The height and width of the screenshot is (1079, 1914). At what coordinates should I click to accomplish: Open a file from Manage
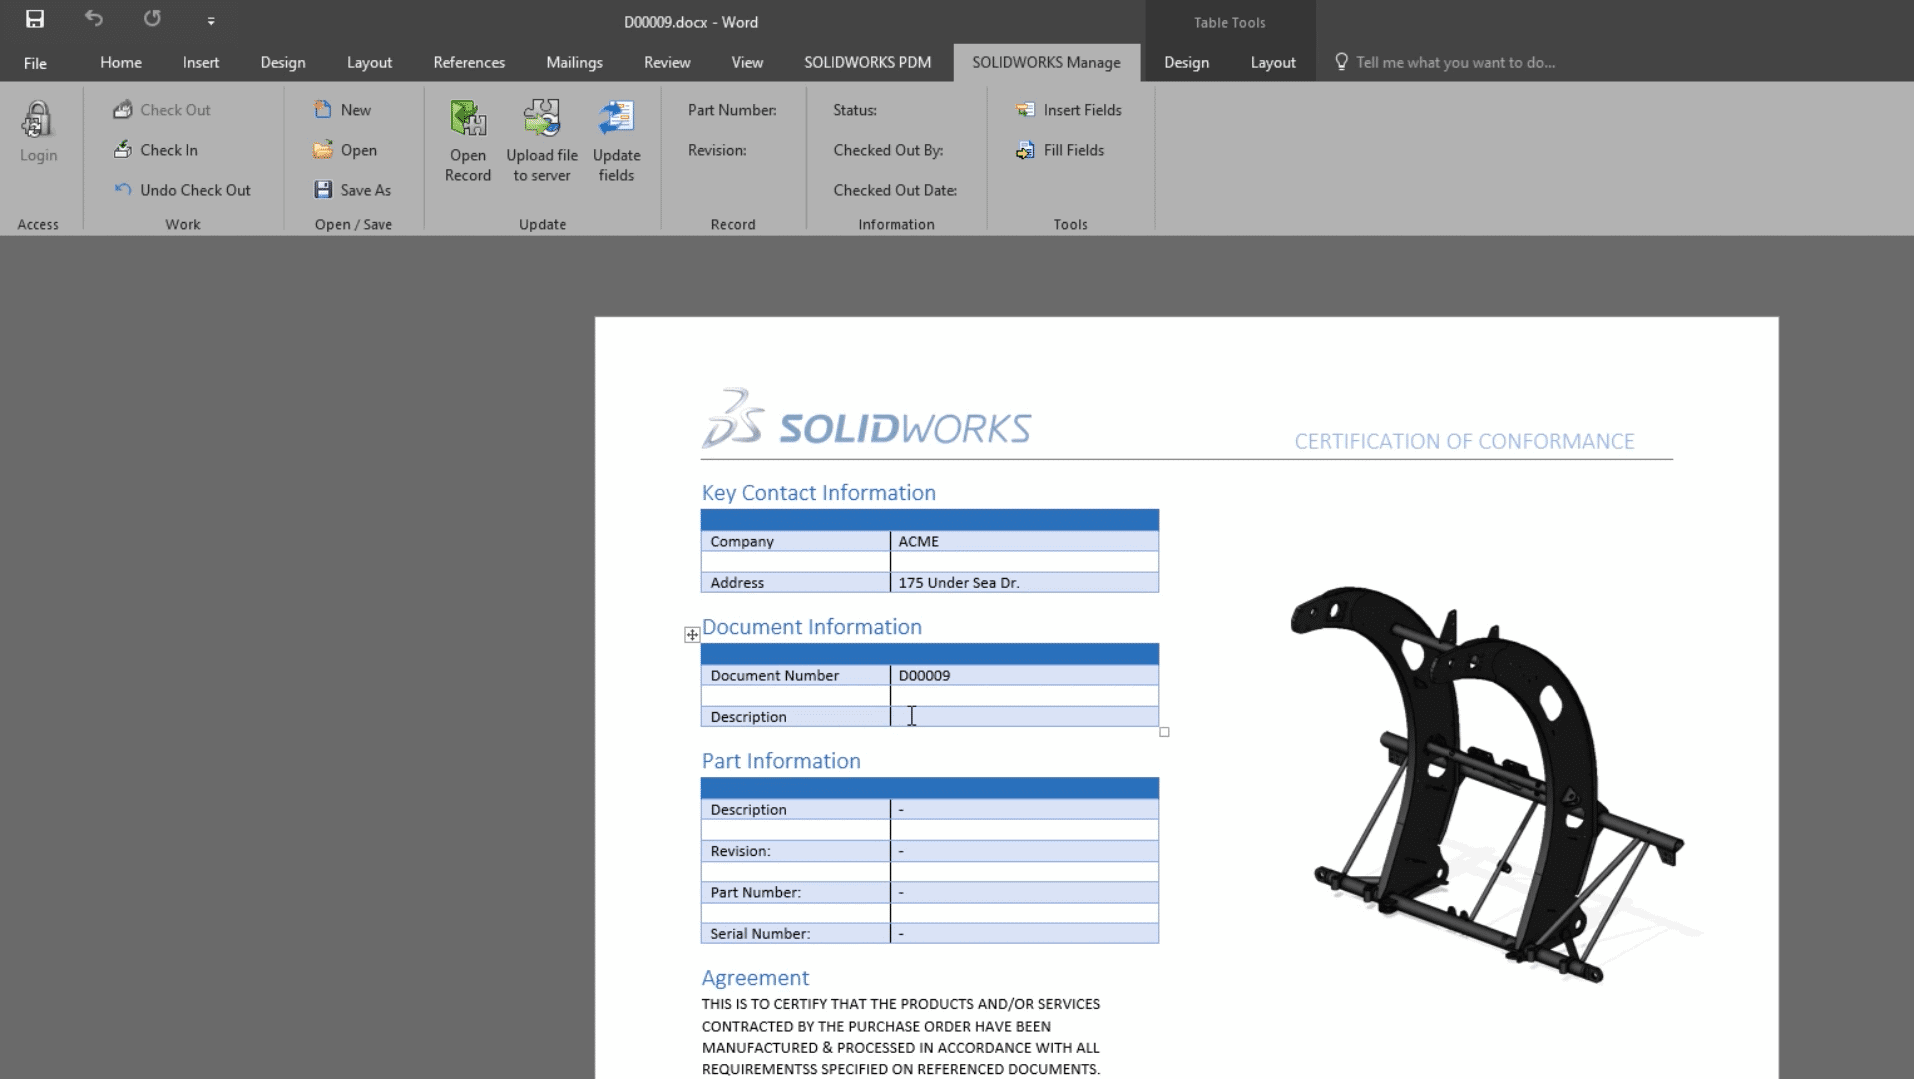point(346,150)
